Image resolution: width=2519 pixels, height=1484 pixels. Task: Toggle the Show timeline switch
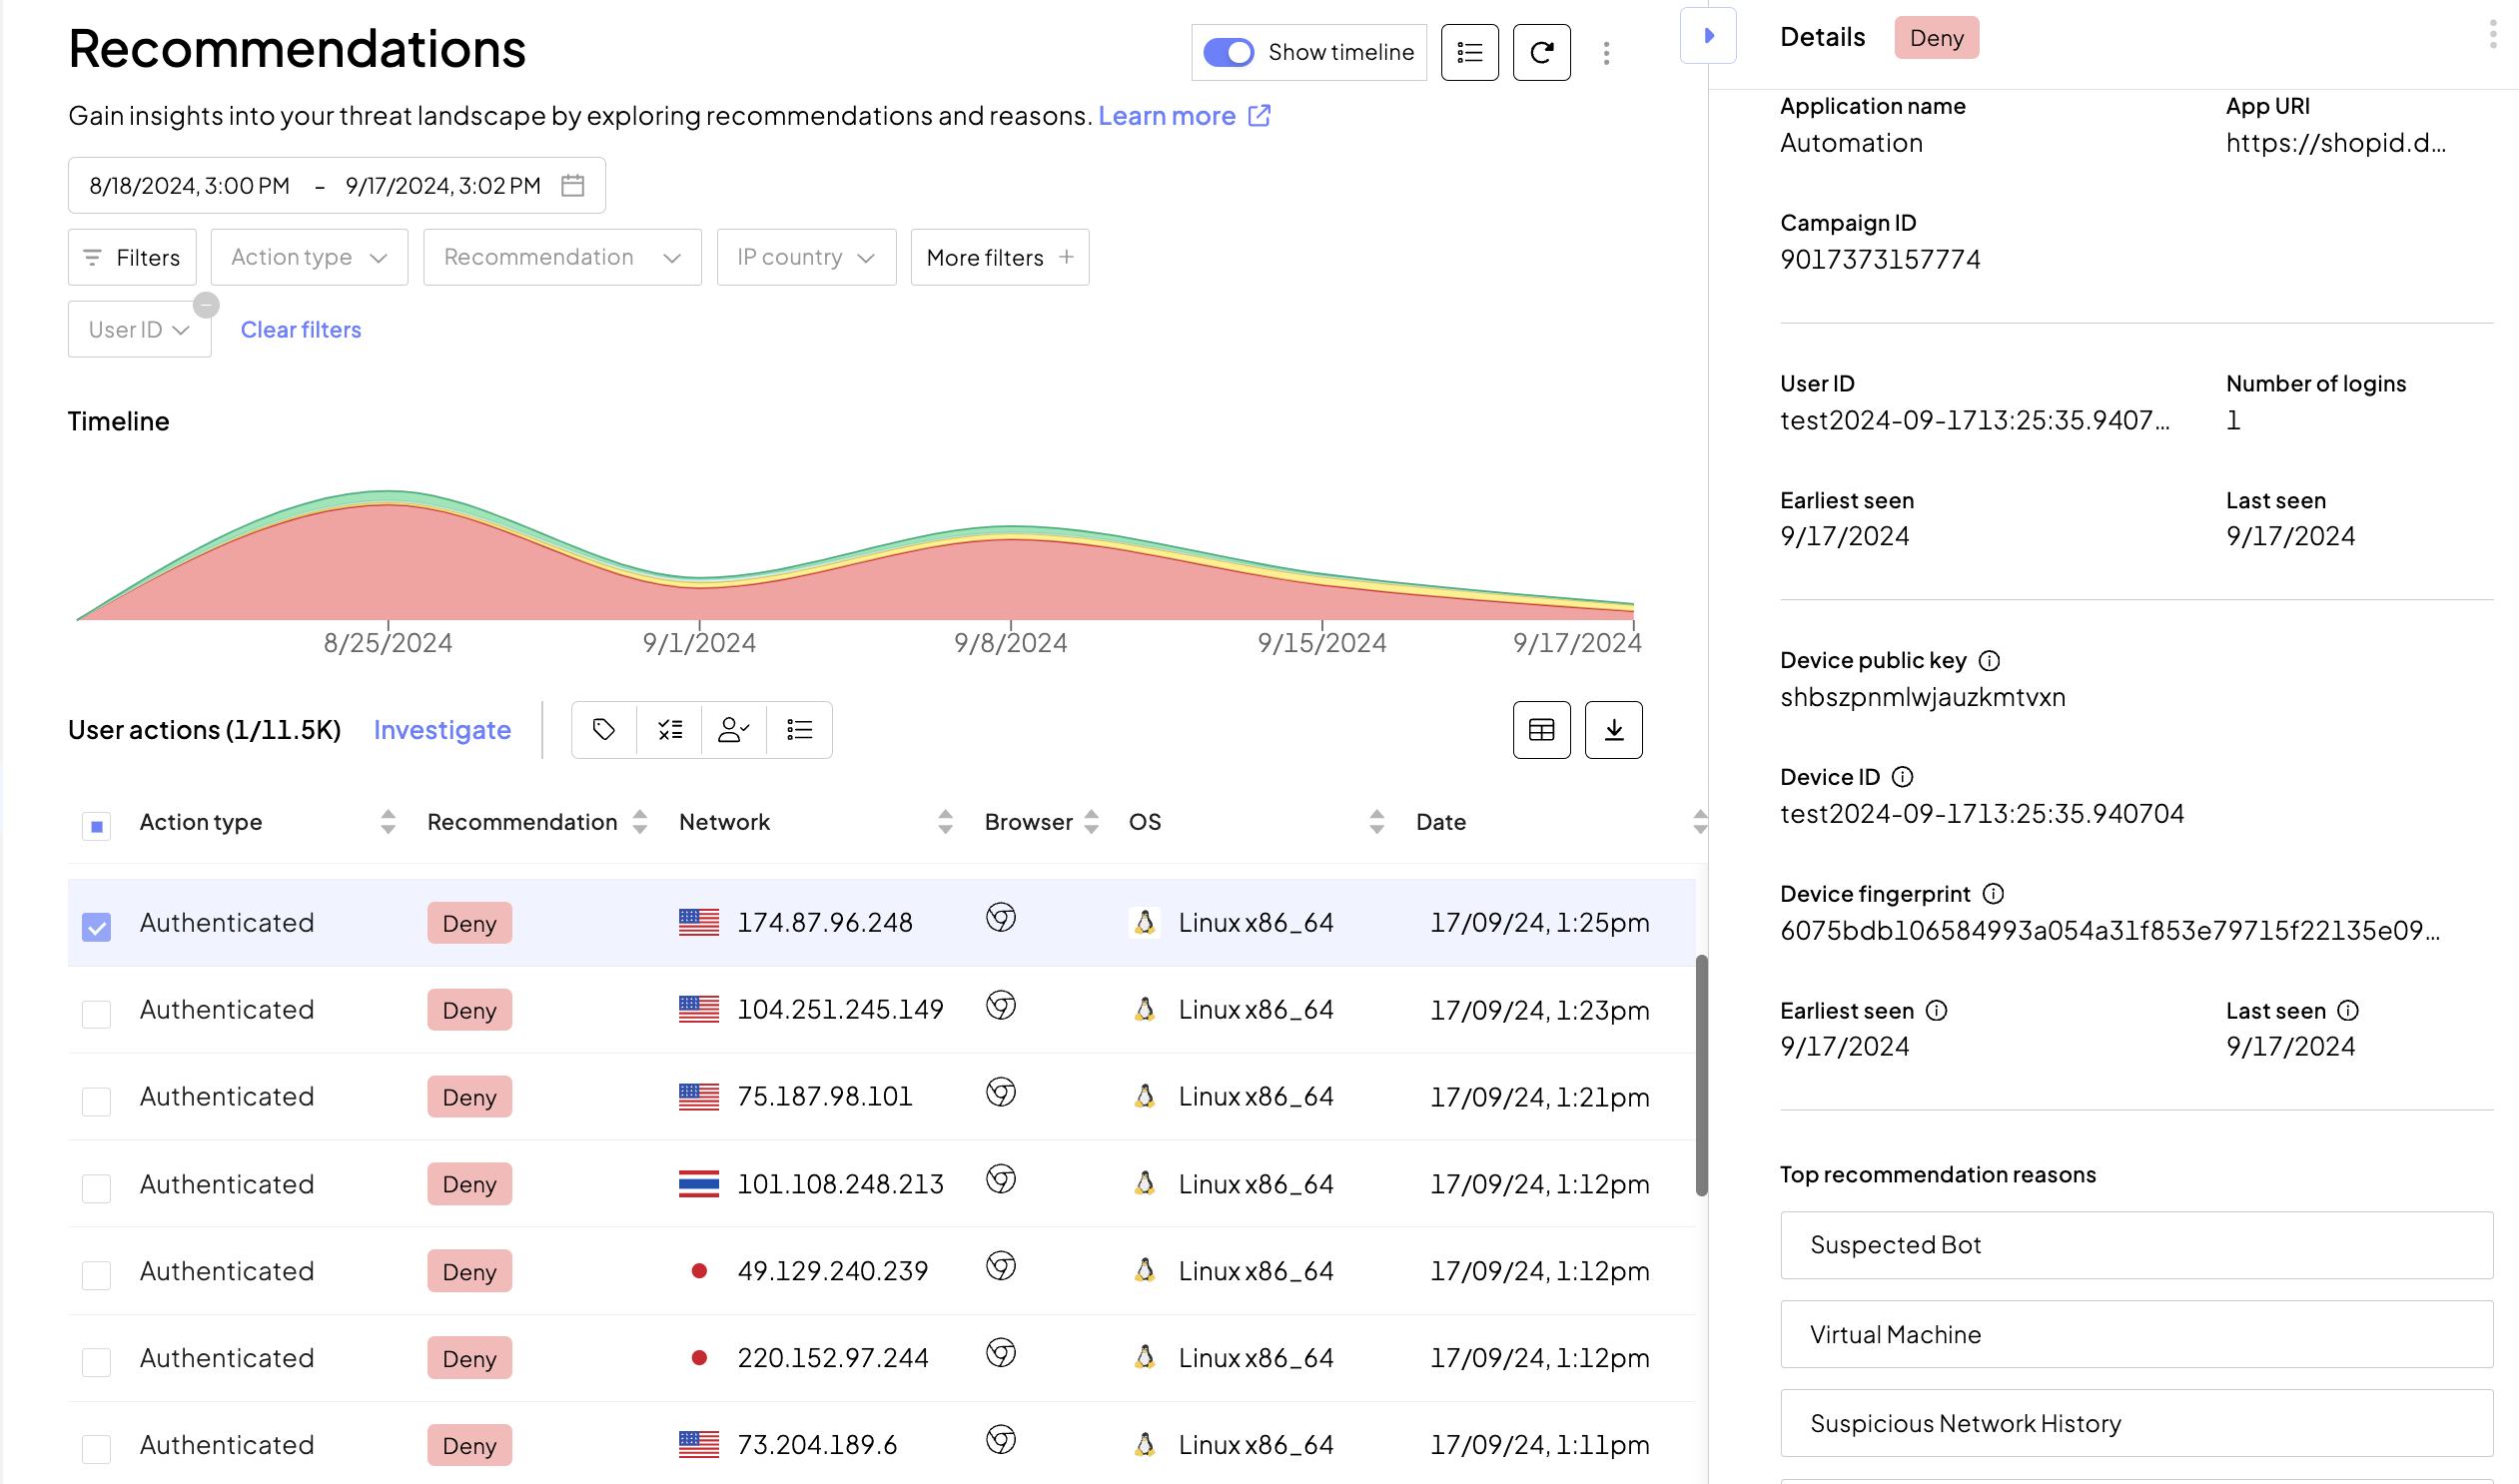point(1227,52)
